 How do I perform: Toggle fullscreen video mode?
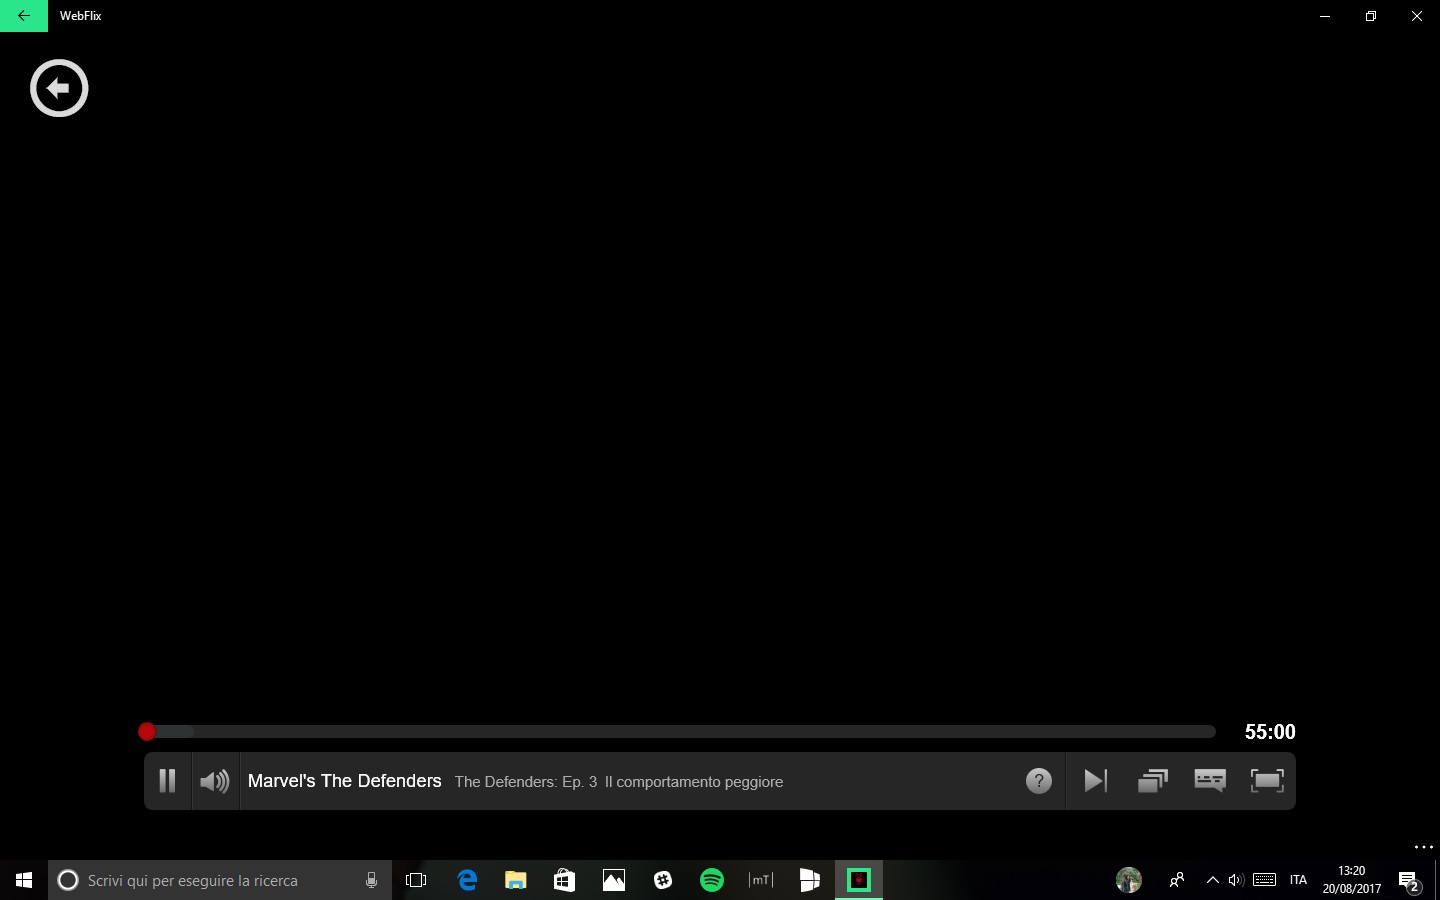1267,781
